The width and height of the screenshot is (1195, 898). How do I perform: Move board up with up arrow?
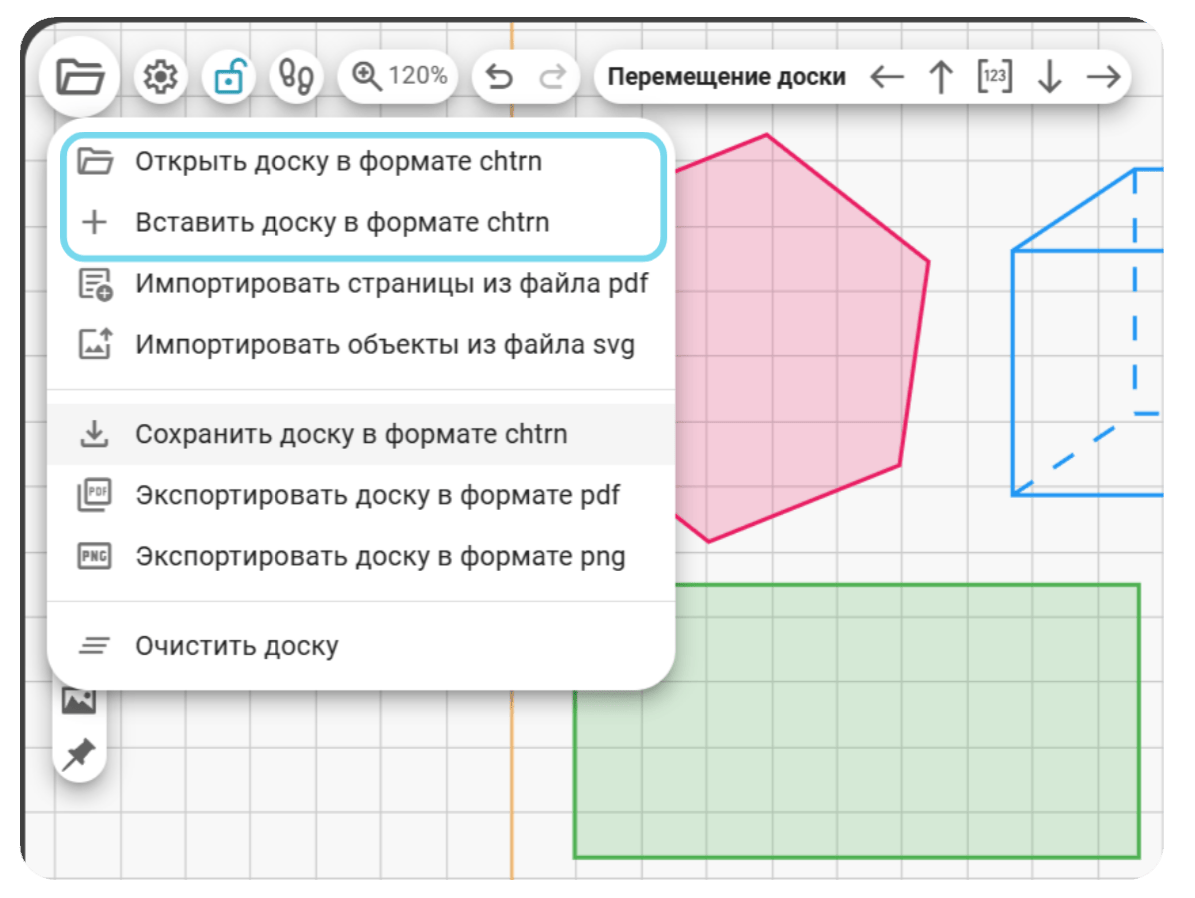pyautogui.click(x=941, y=76)
